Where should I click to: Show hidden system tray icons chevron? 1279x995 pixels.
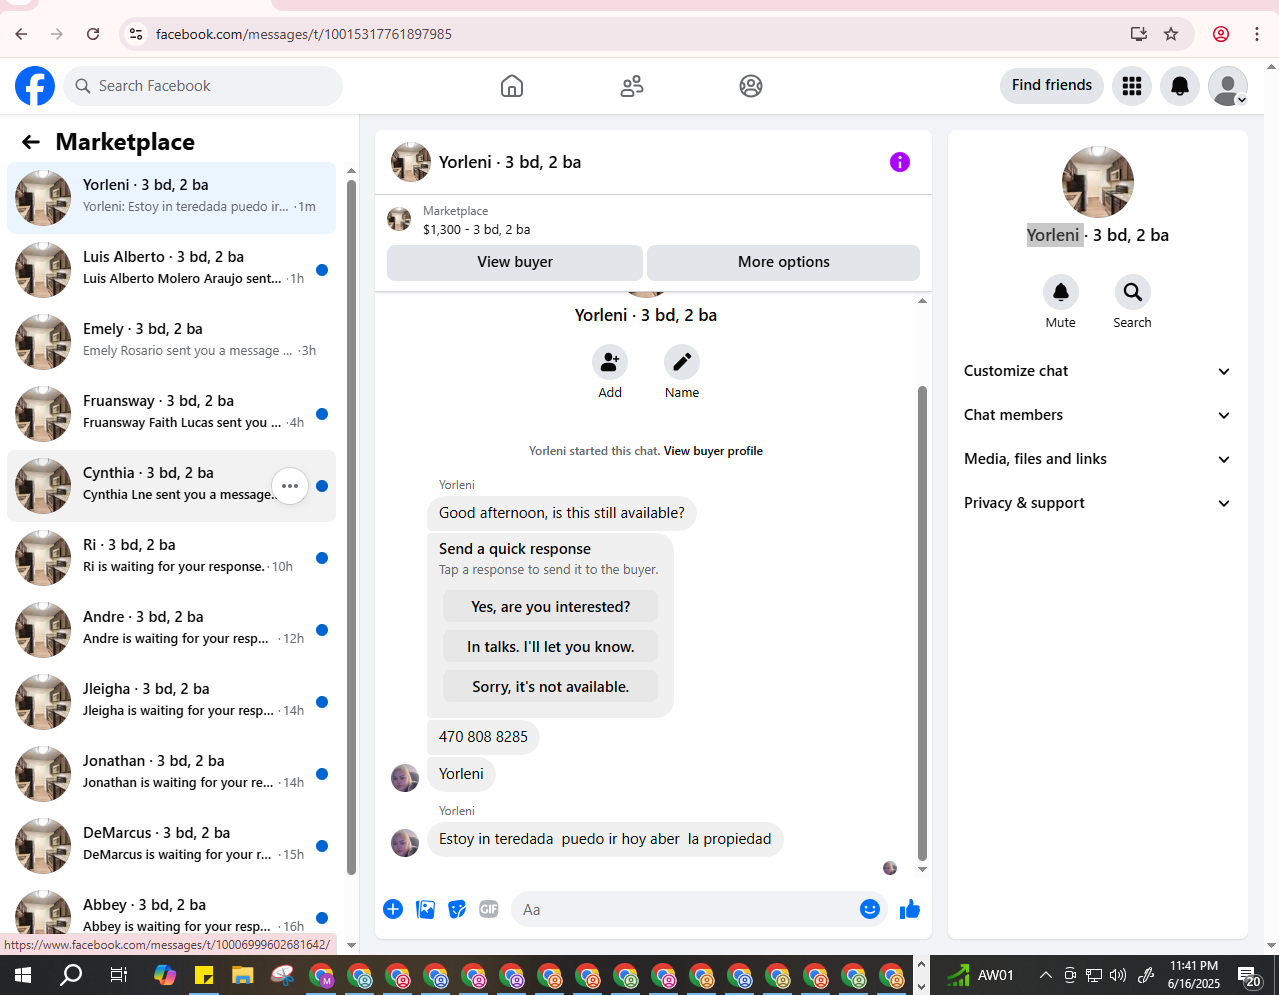(1045, 975)
